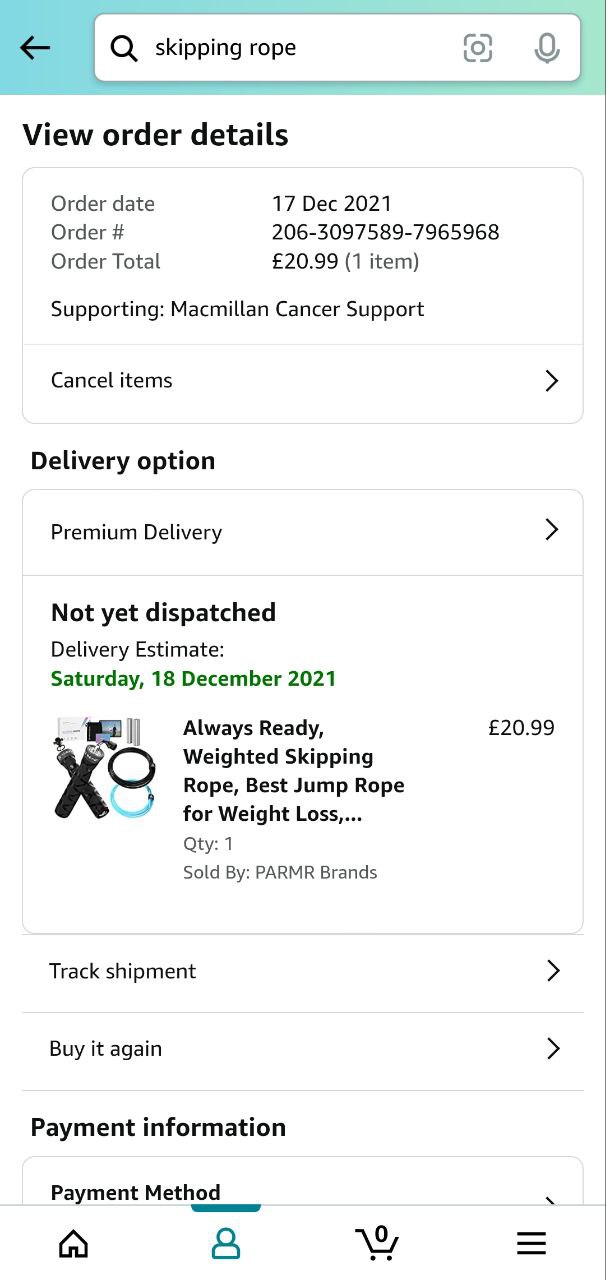Open Track shipment arrow
This screenshot has height=1280, width=606.
[x=553, y=970]
